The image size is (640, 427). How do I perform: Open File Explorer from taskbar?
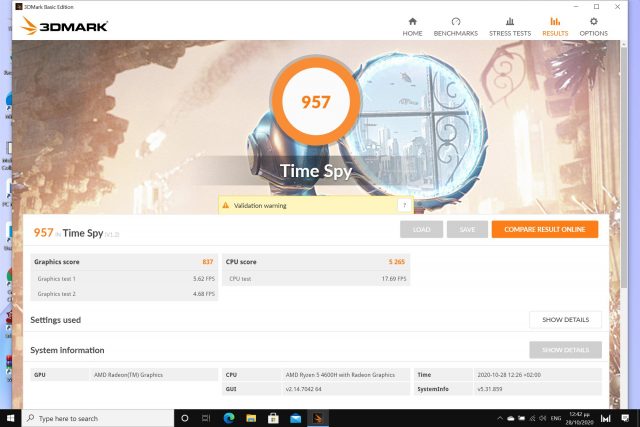pos(251,418)
